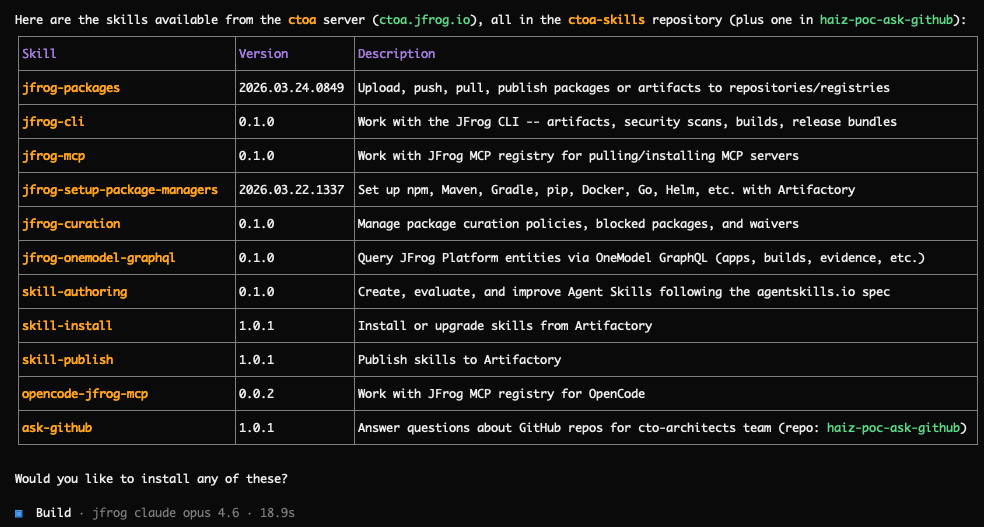The width and height of the screenshot is (984, 527).
Task: Click the Skill column header
Action: pyautogui.click(x=40, y=54)
